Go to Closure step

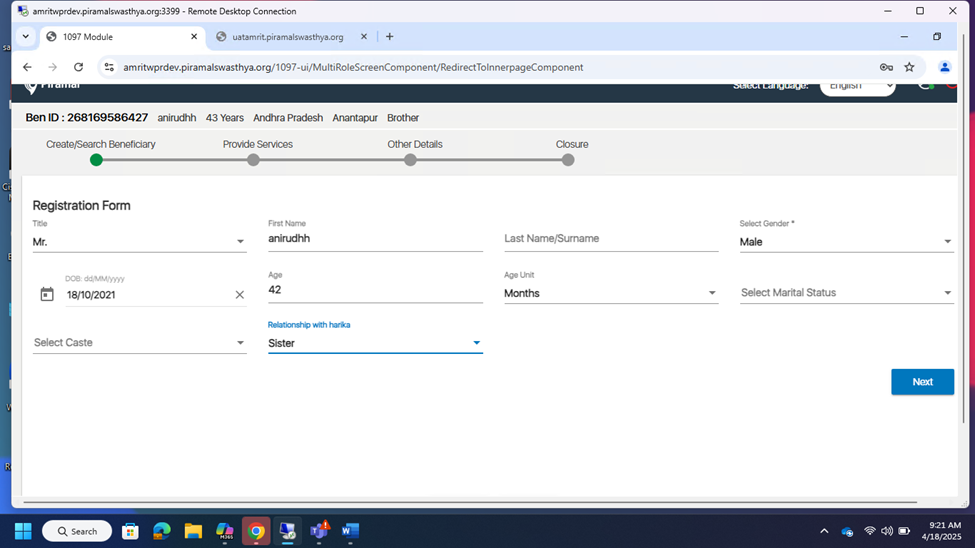pyautogui.click(x=568, y=160)
